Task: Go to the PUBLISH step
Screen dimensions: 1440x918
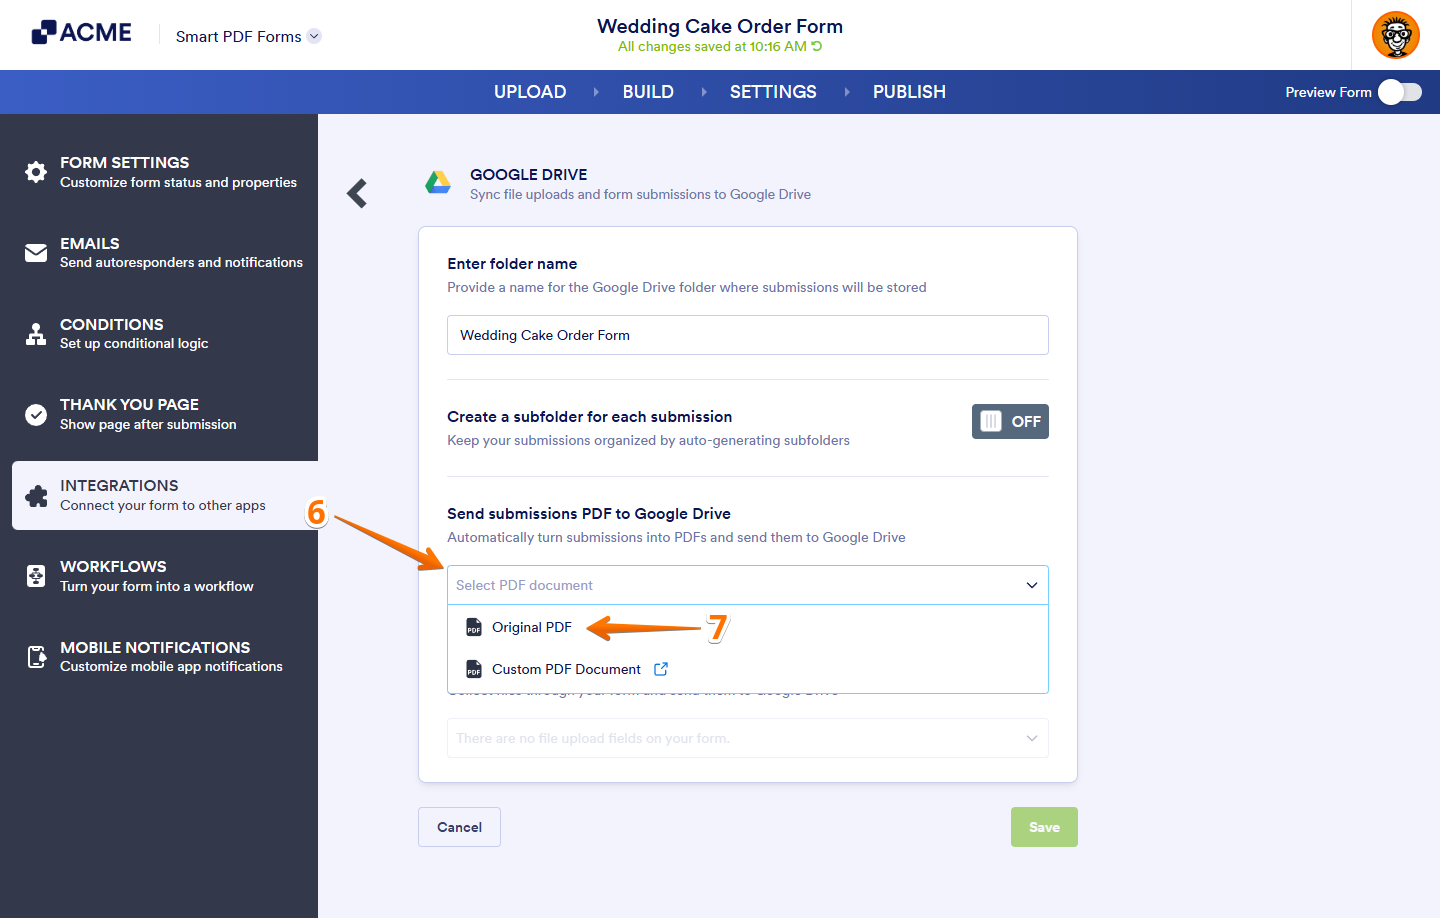Action: pos(909,91)
